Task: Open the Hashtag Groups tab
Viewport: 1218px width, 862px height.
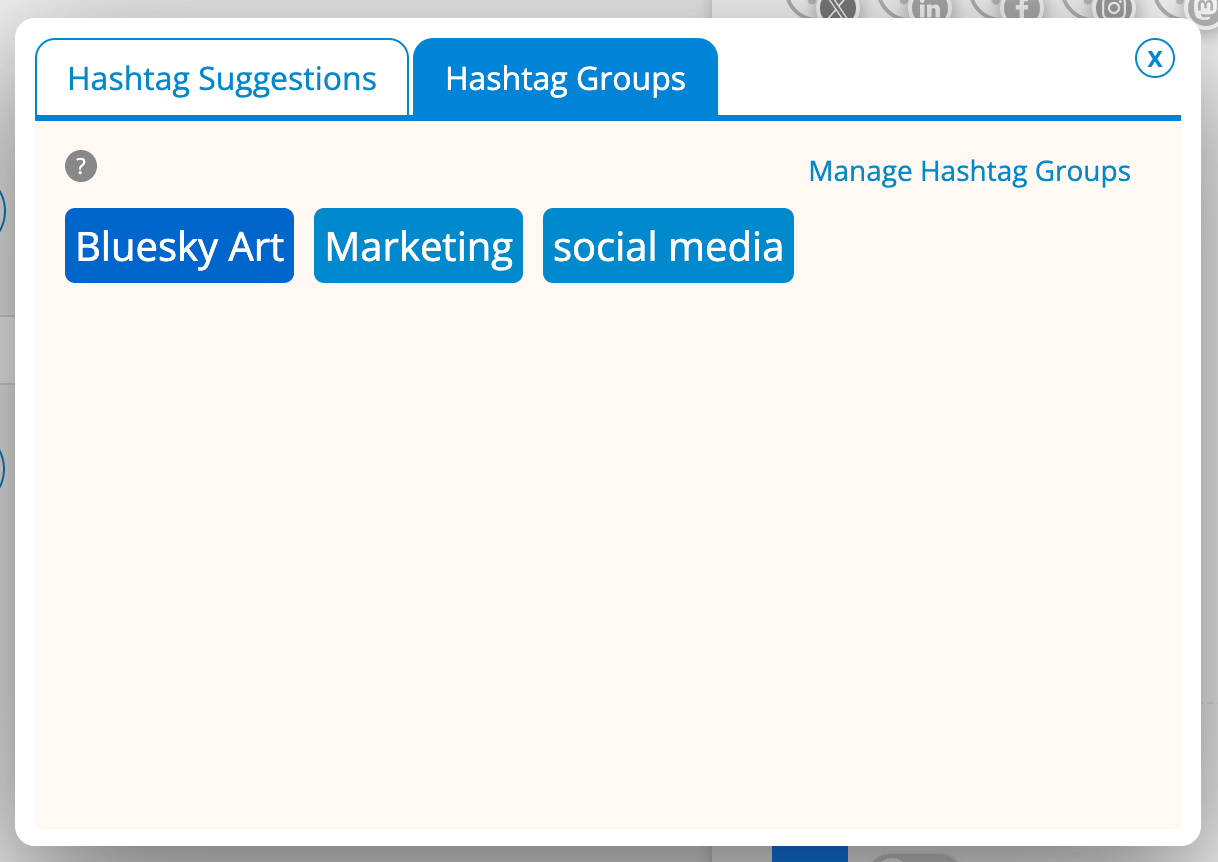Action: click(565, 78)
